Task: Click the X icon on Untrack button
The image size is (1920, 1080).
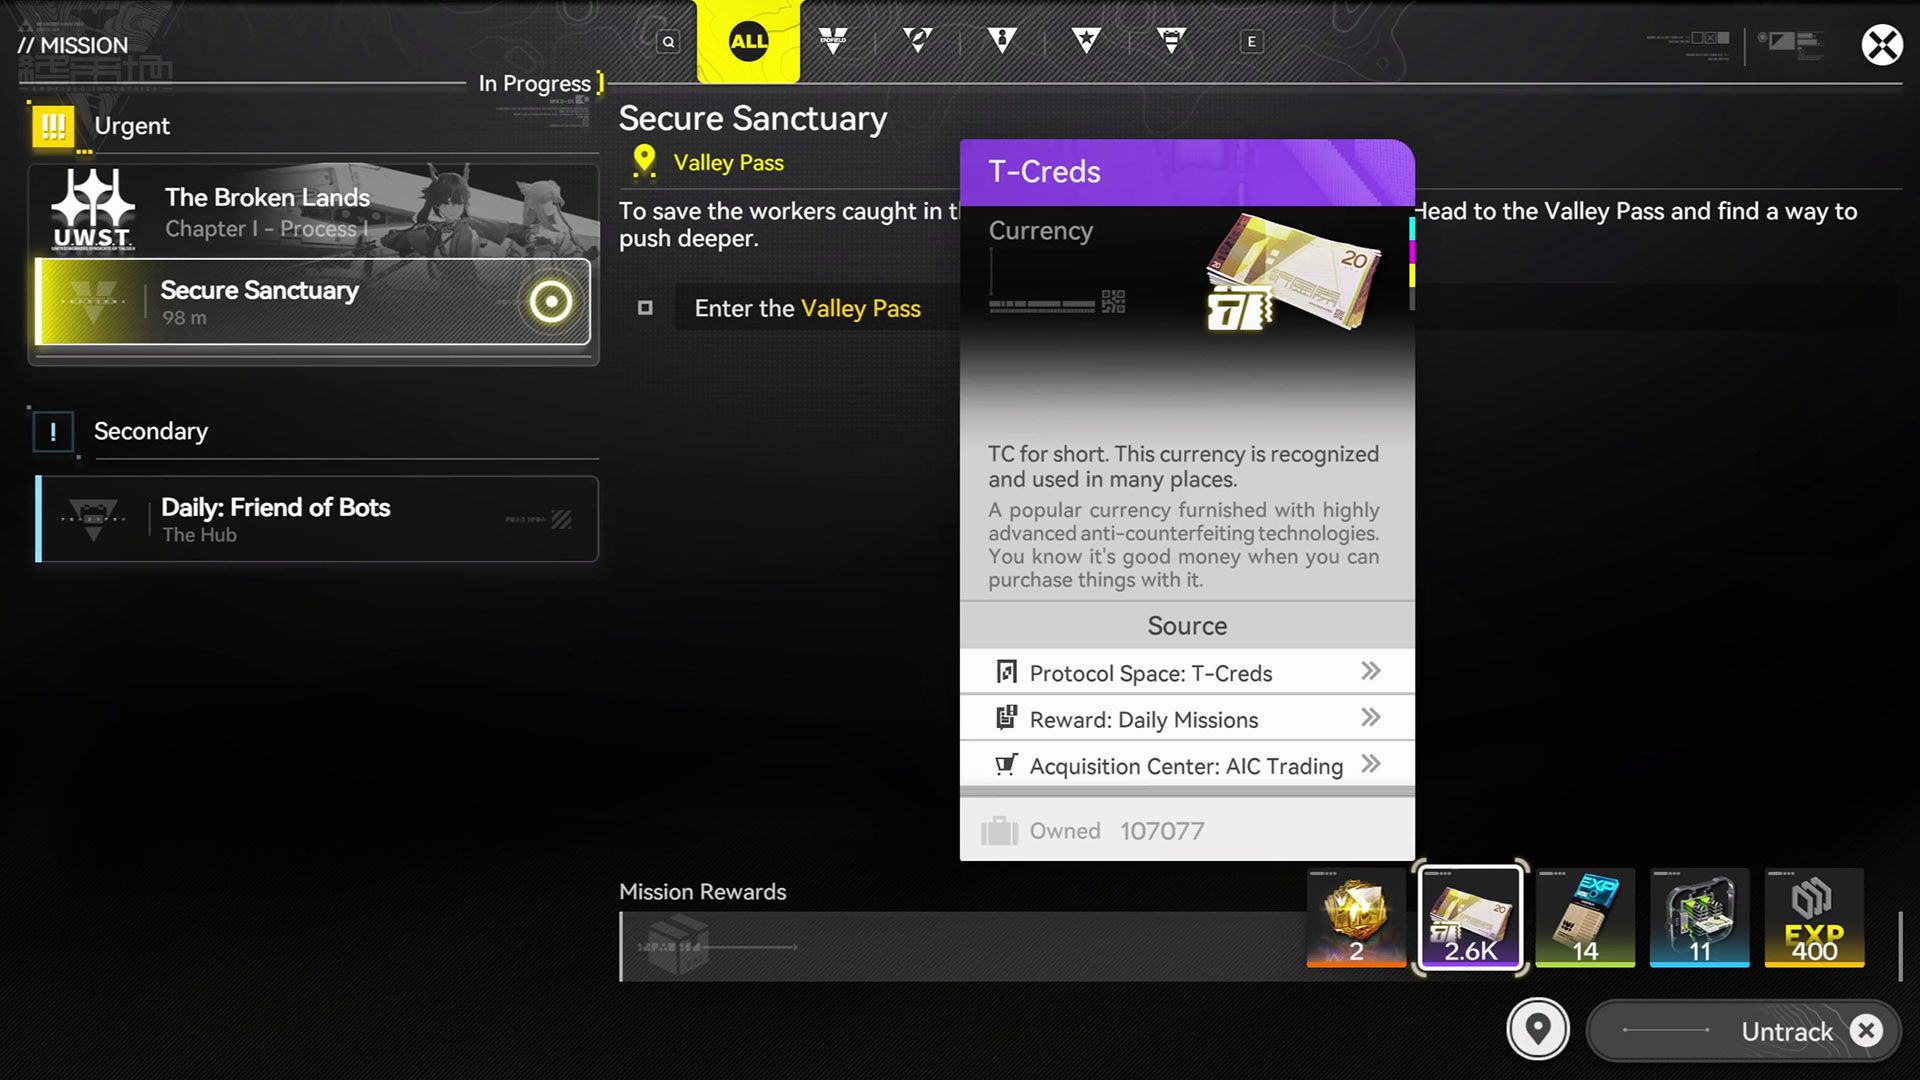Action: [x=1866, y=1031]
